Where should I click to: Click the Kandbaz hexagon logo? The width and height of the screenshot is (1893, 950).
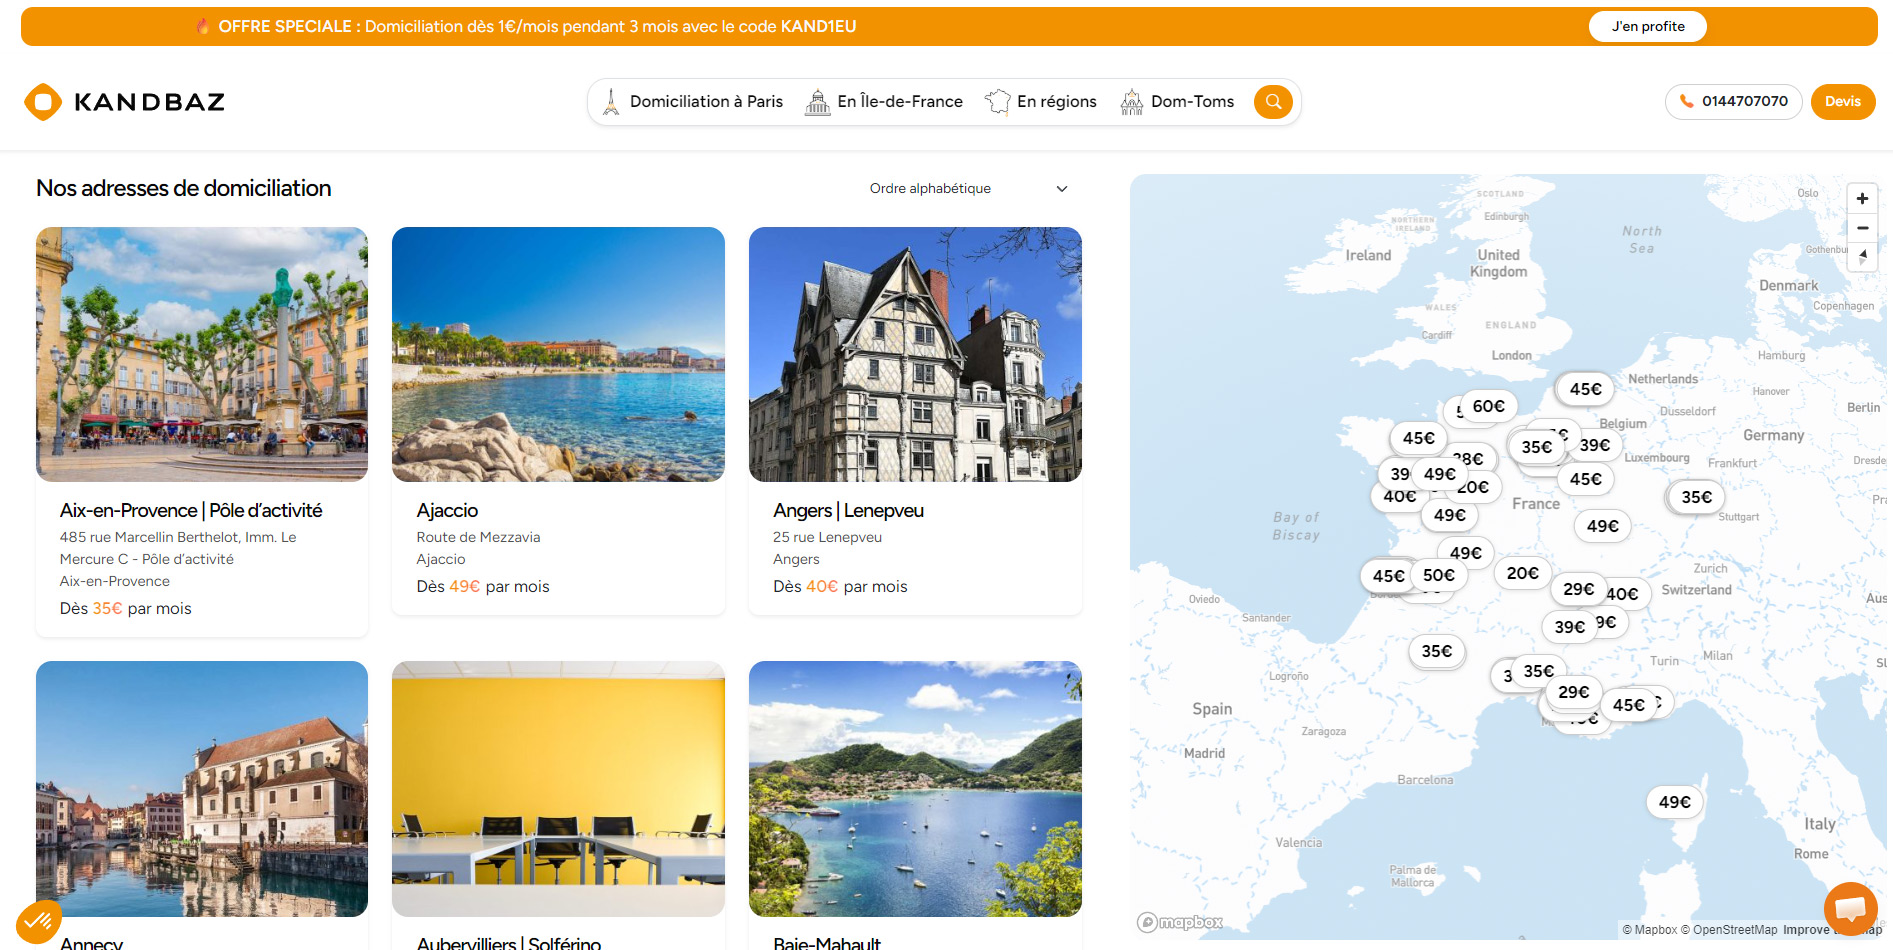point(43,102)
